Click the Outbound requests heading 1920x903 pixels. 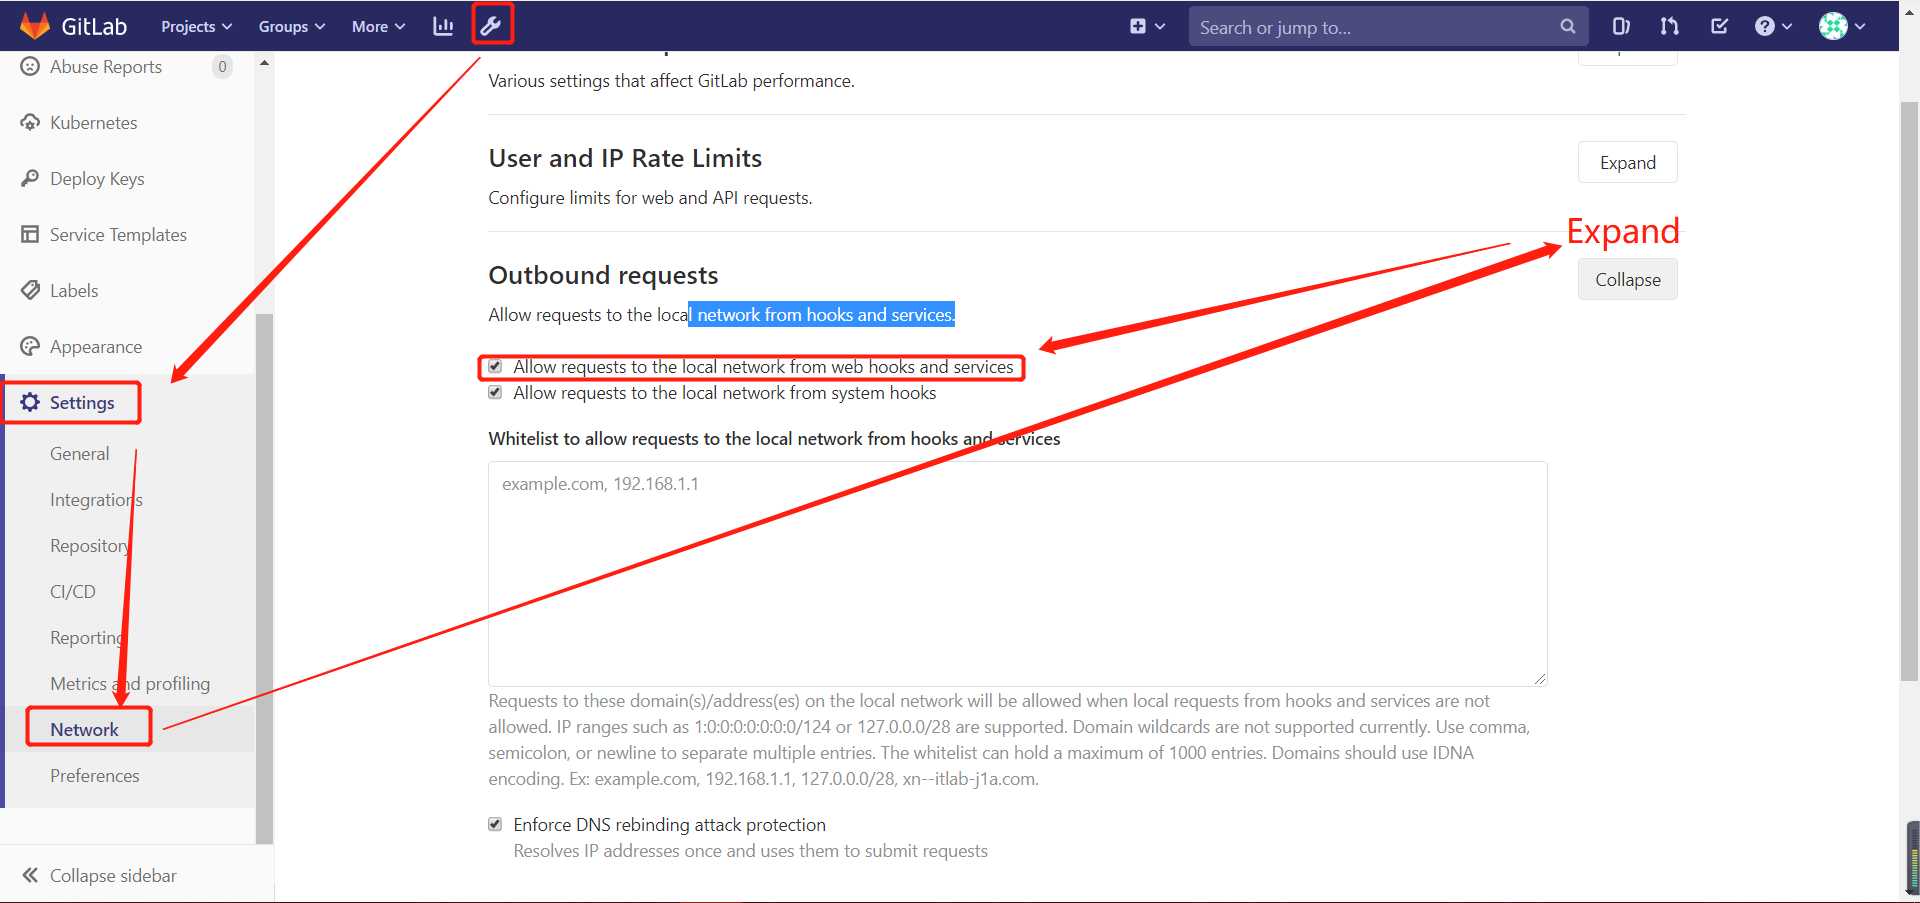[603, 275]
